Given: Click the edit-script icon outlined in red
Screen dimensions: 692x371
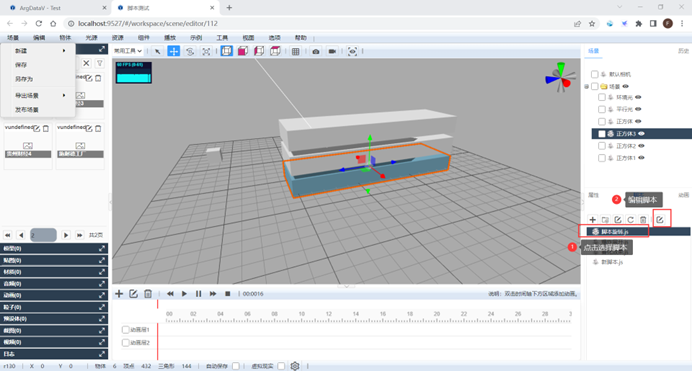Looking at the screenshot, I should coord(660,219).
